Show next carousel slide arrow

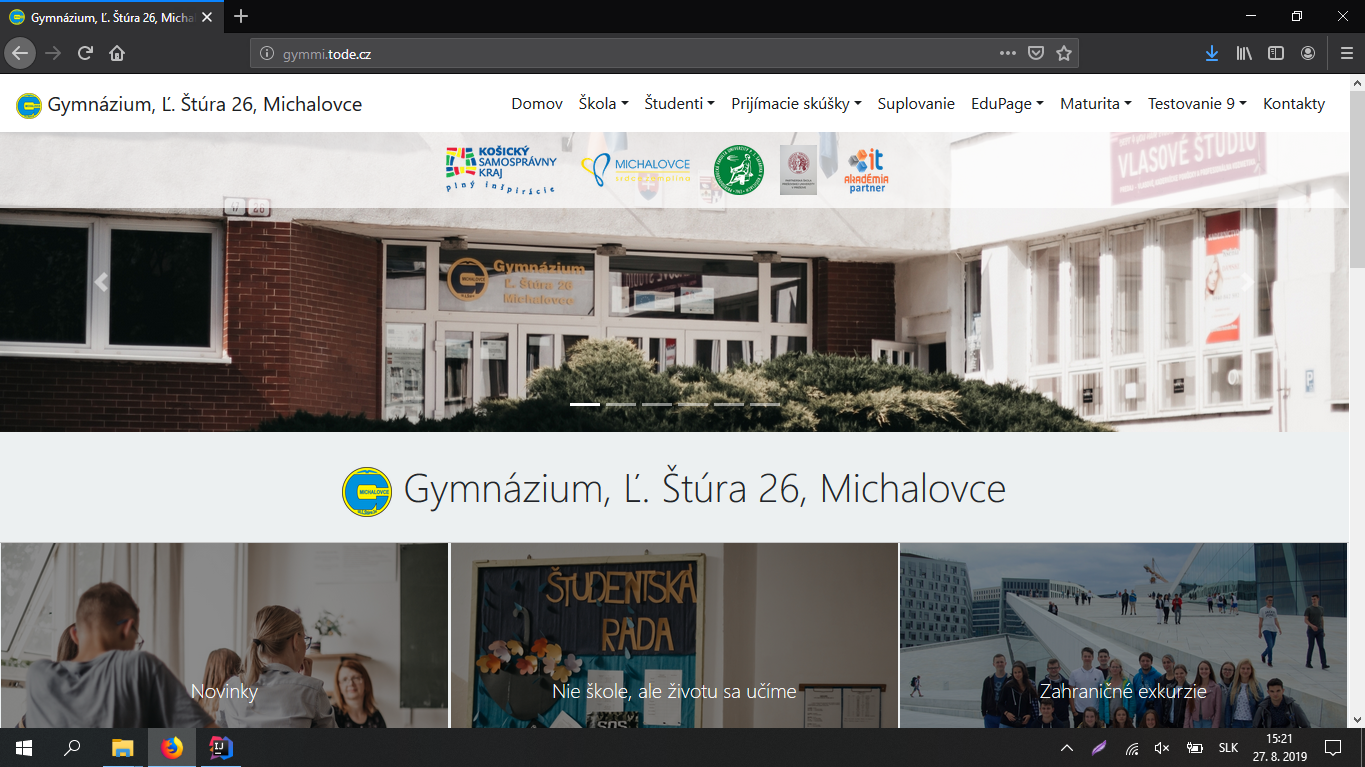pyautogui.click(x=1247, y=283)
